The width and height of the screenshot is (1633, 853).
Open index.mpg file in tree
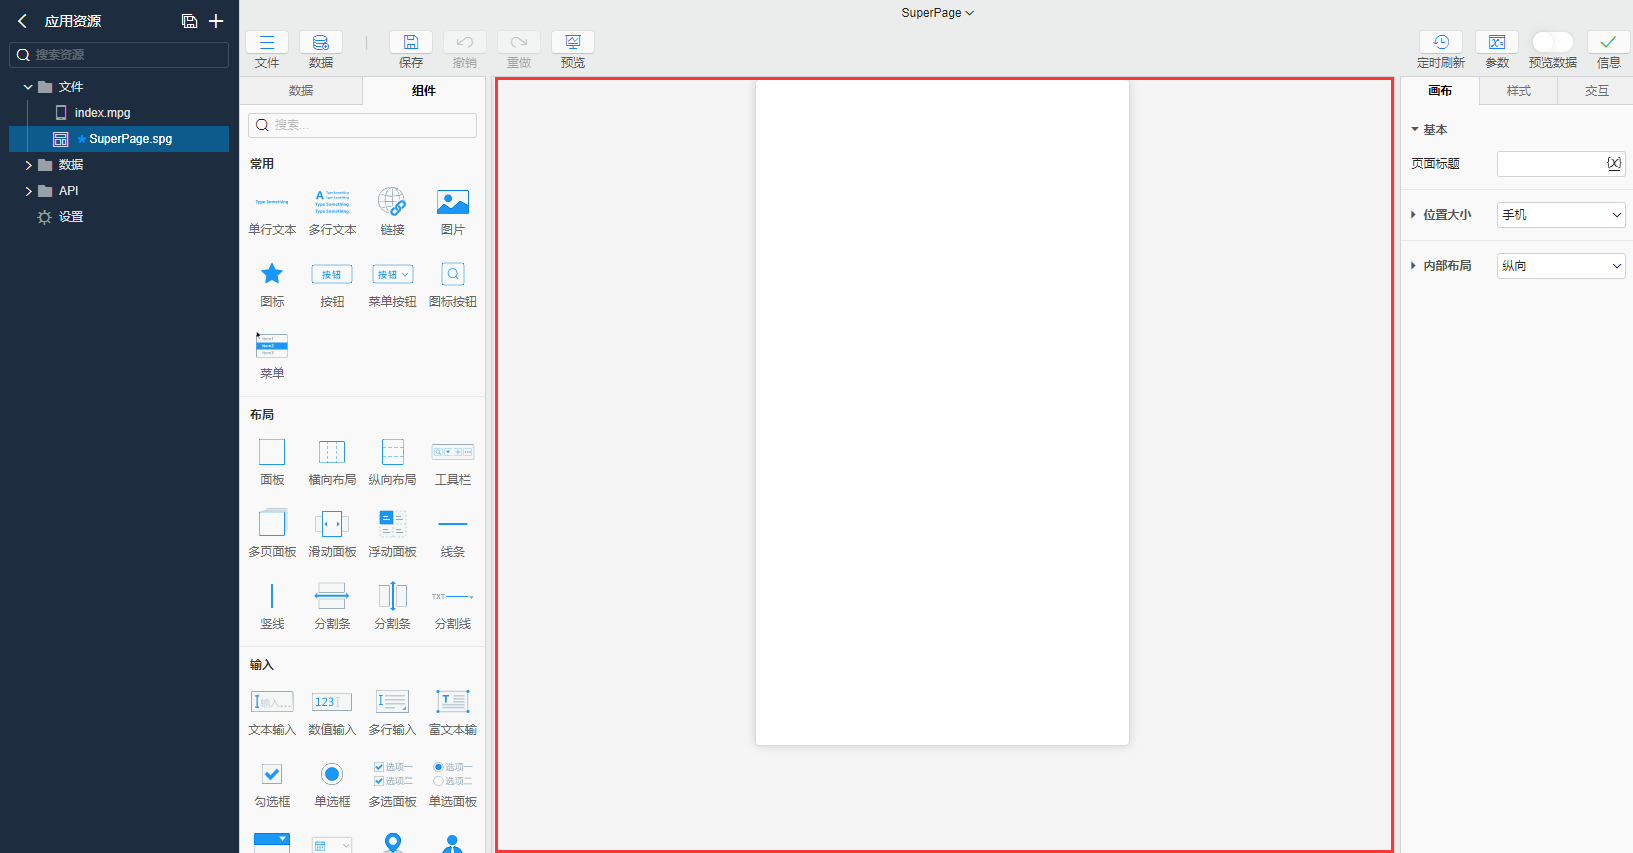[102, 113]
